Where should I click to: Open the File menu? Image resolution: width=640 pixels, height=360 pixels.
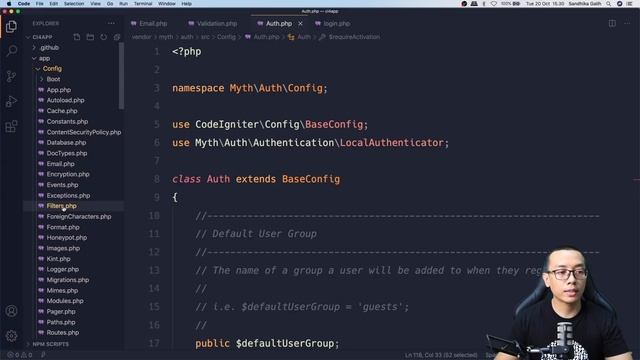coord(40,4)
